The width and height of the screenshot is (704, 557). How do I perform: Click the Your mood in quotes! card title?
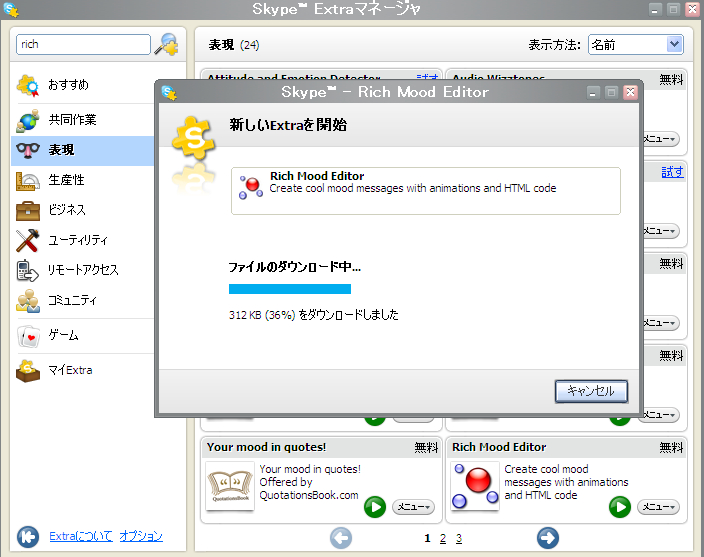point(267,447)
